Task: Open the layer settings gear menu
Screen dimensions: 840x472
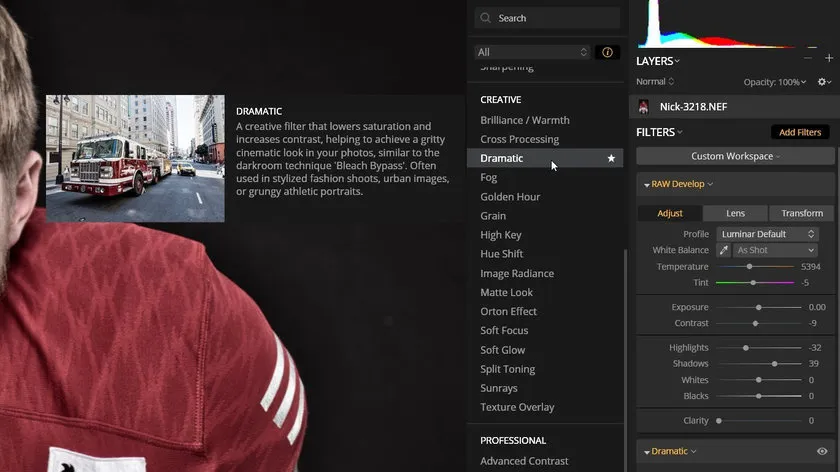Action: click(824, 82)
